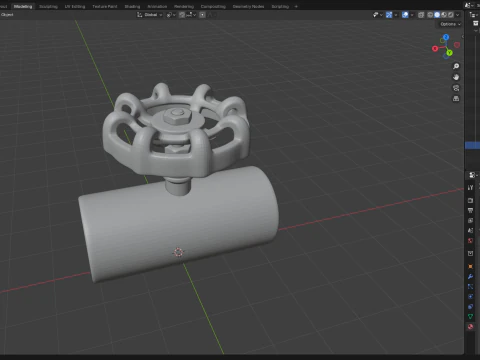Toggle snapping magnet button
Screen dimensions: 480x360
click(x=182, y=15)
